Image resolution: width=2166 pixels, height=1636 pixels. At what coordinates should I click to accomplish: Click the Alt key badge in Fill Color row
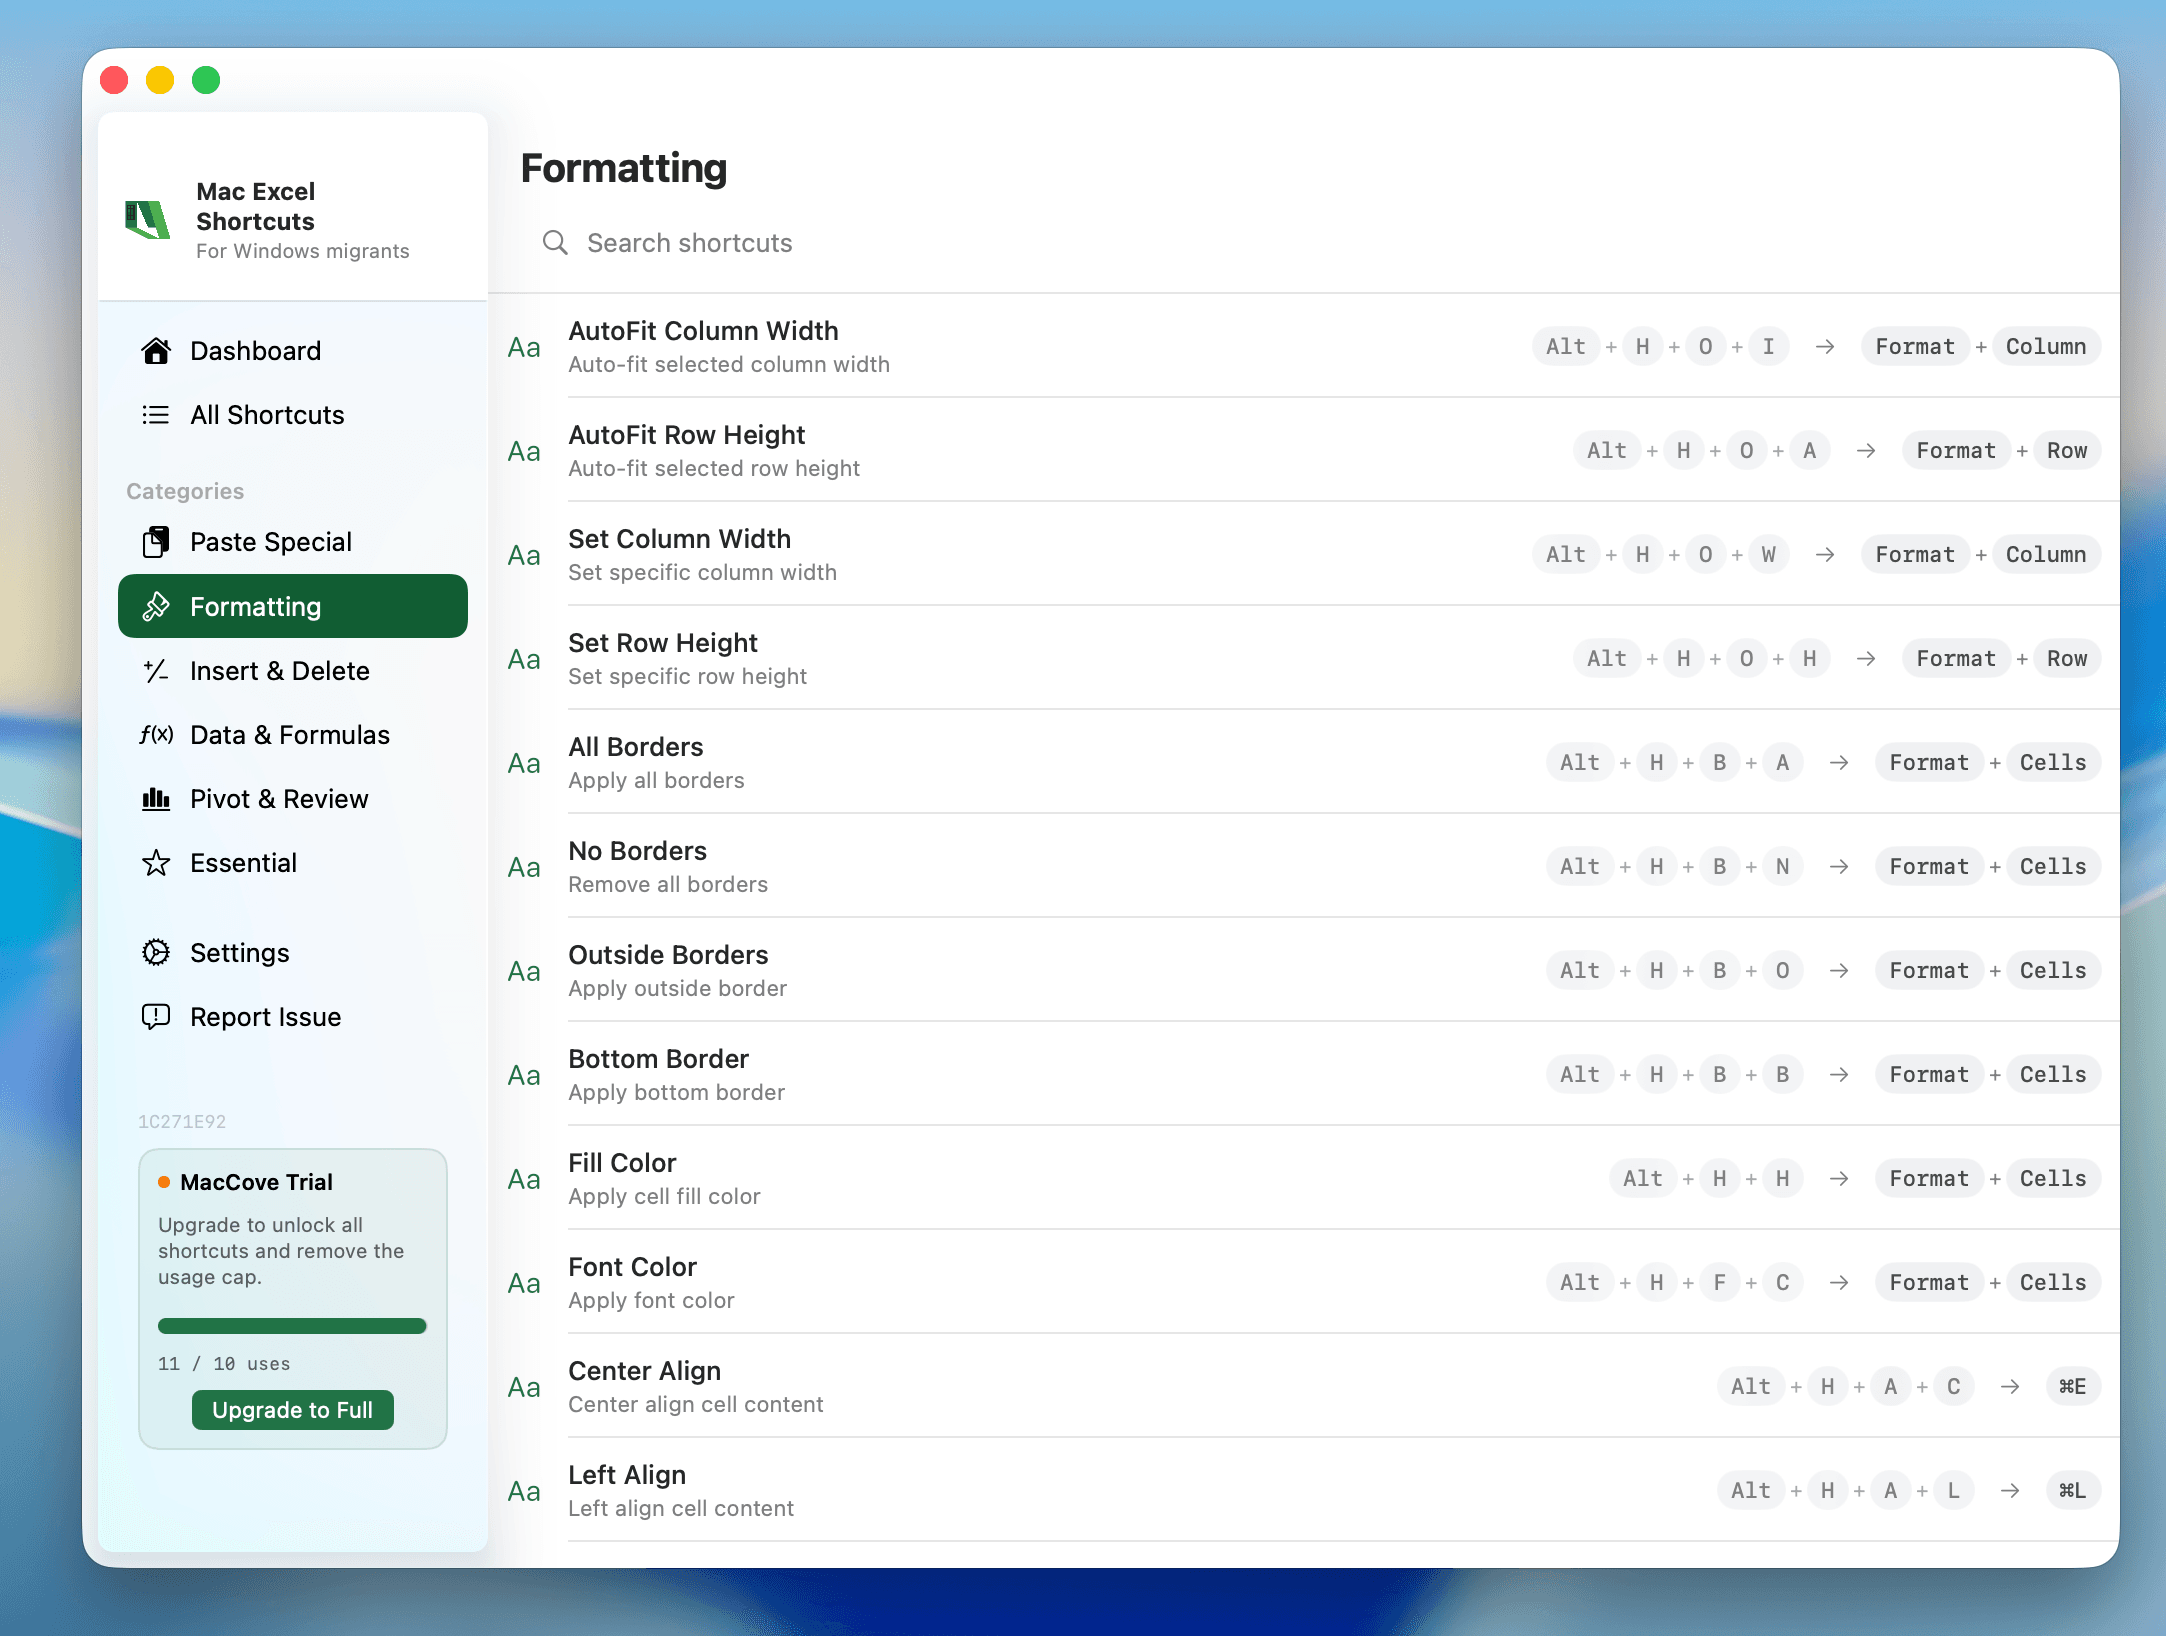coord(1643,1178)
